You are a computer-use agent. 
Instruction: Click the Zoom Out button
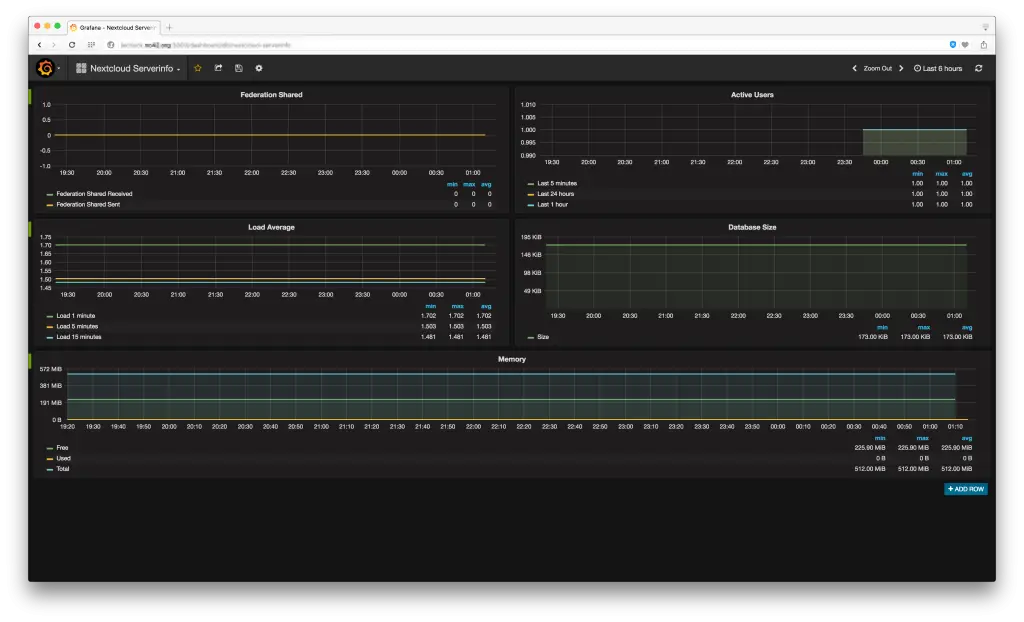pos(877,68)
